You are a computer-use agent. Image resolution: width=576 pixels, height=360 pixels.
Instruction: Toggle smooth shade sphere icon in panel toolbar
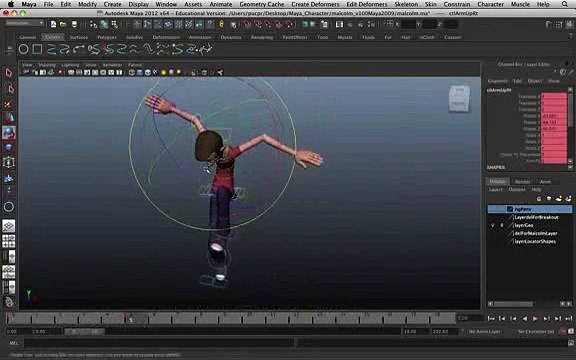coord(140,72)
